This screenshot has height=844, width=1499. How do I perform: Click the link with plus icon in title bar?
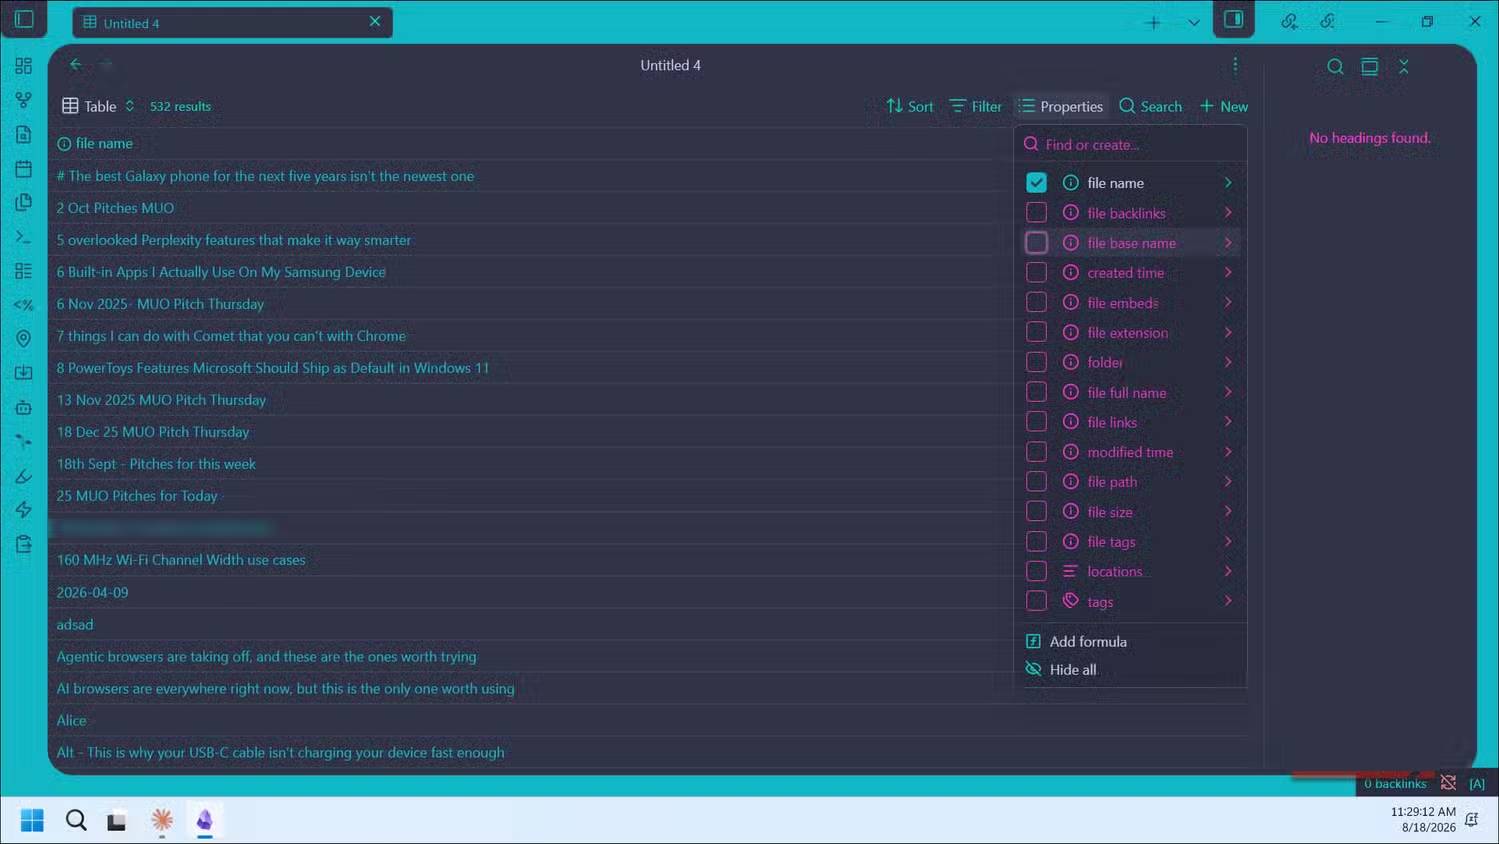click(1289, 21)
